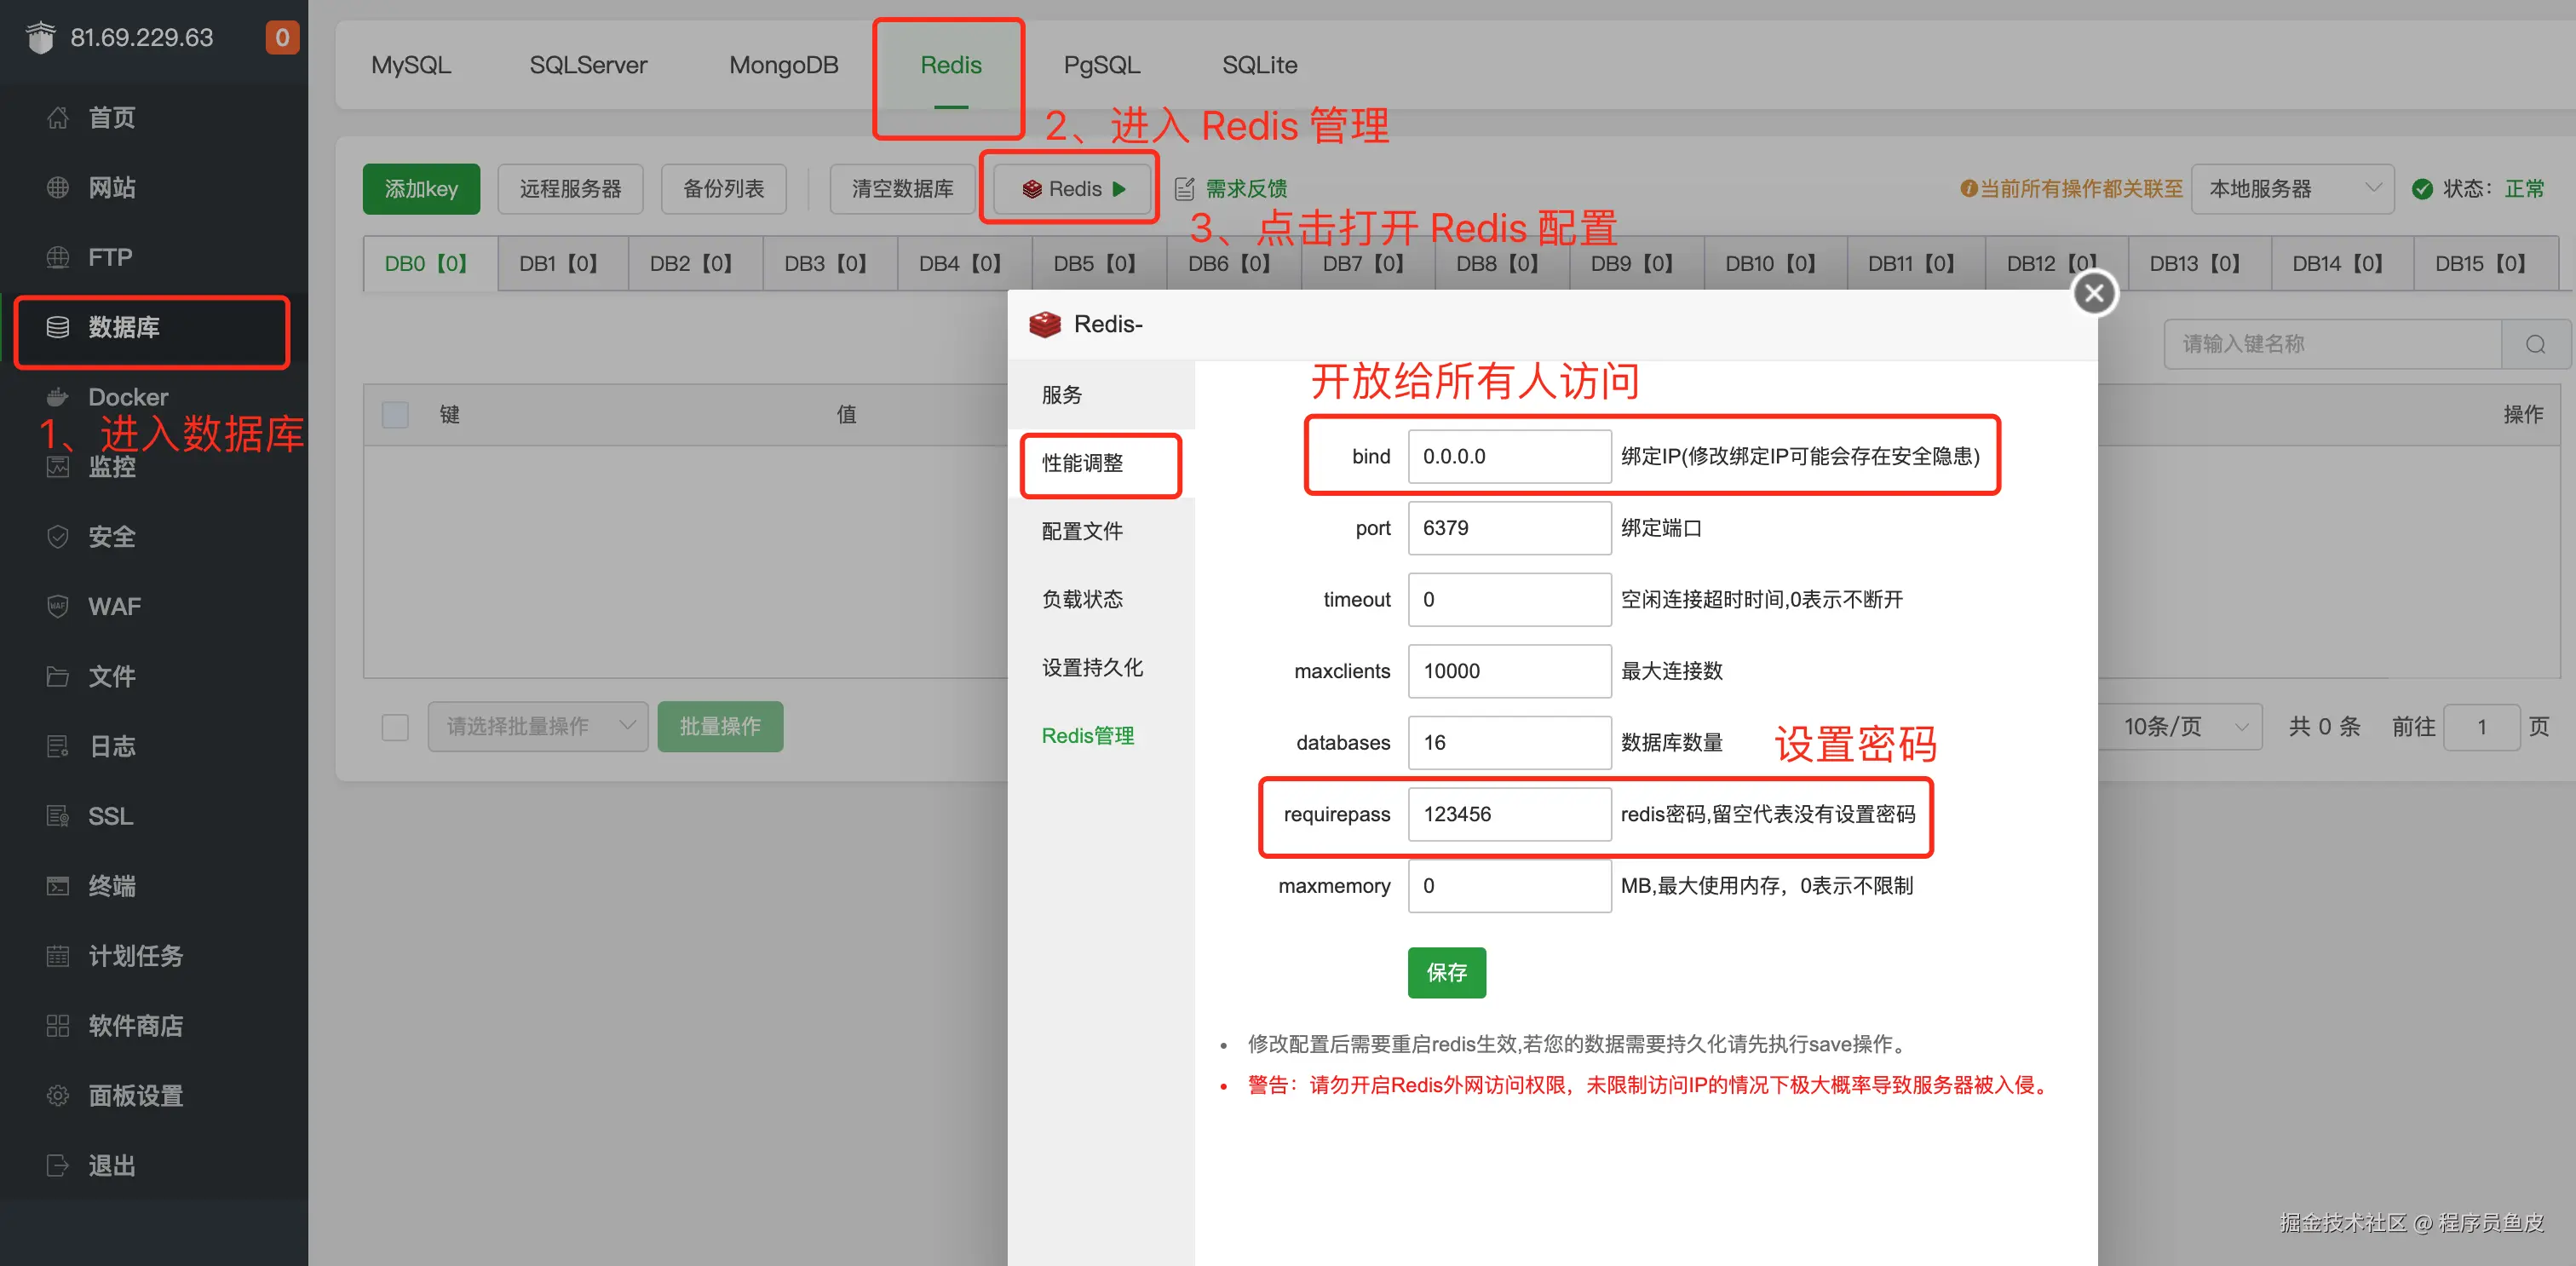Click the orange notification badge showing 0

[282, 38]
